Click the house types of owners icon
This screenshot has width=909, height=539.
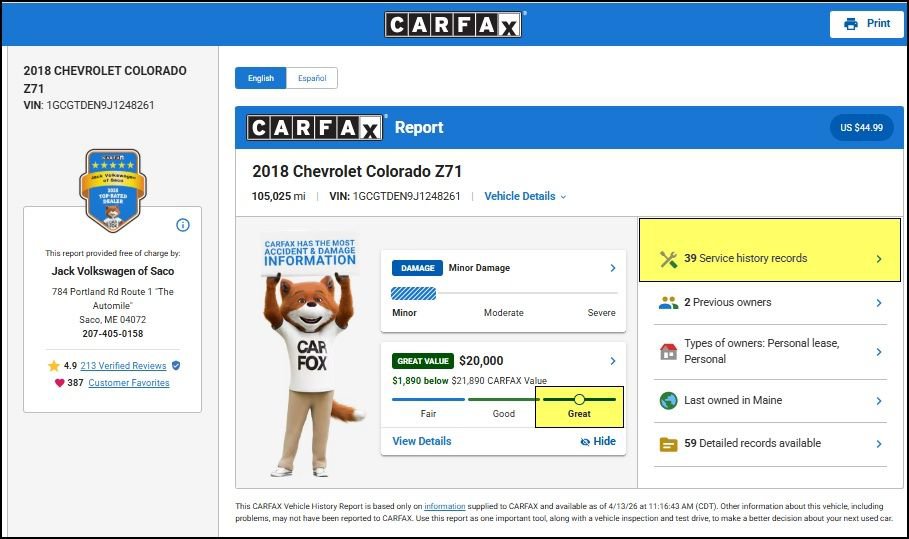669,352
